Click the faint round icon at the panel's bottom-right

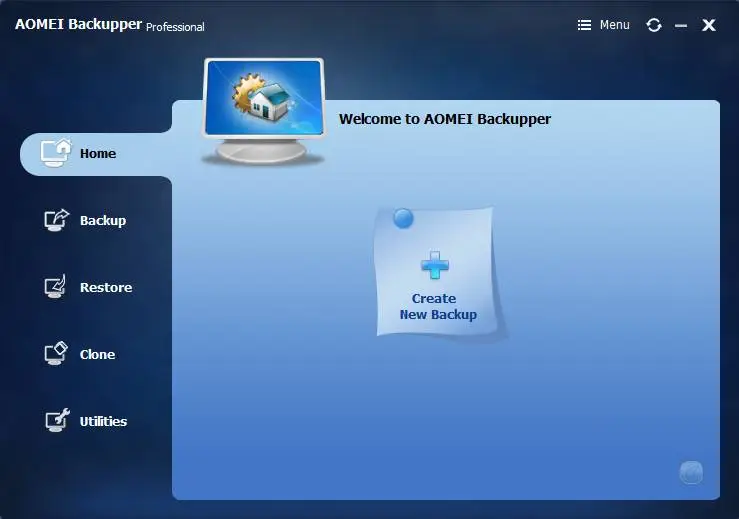coord(691,472)
